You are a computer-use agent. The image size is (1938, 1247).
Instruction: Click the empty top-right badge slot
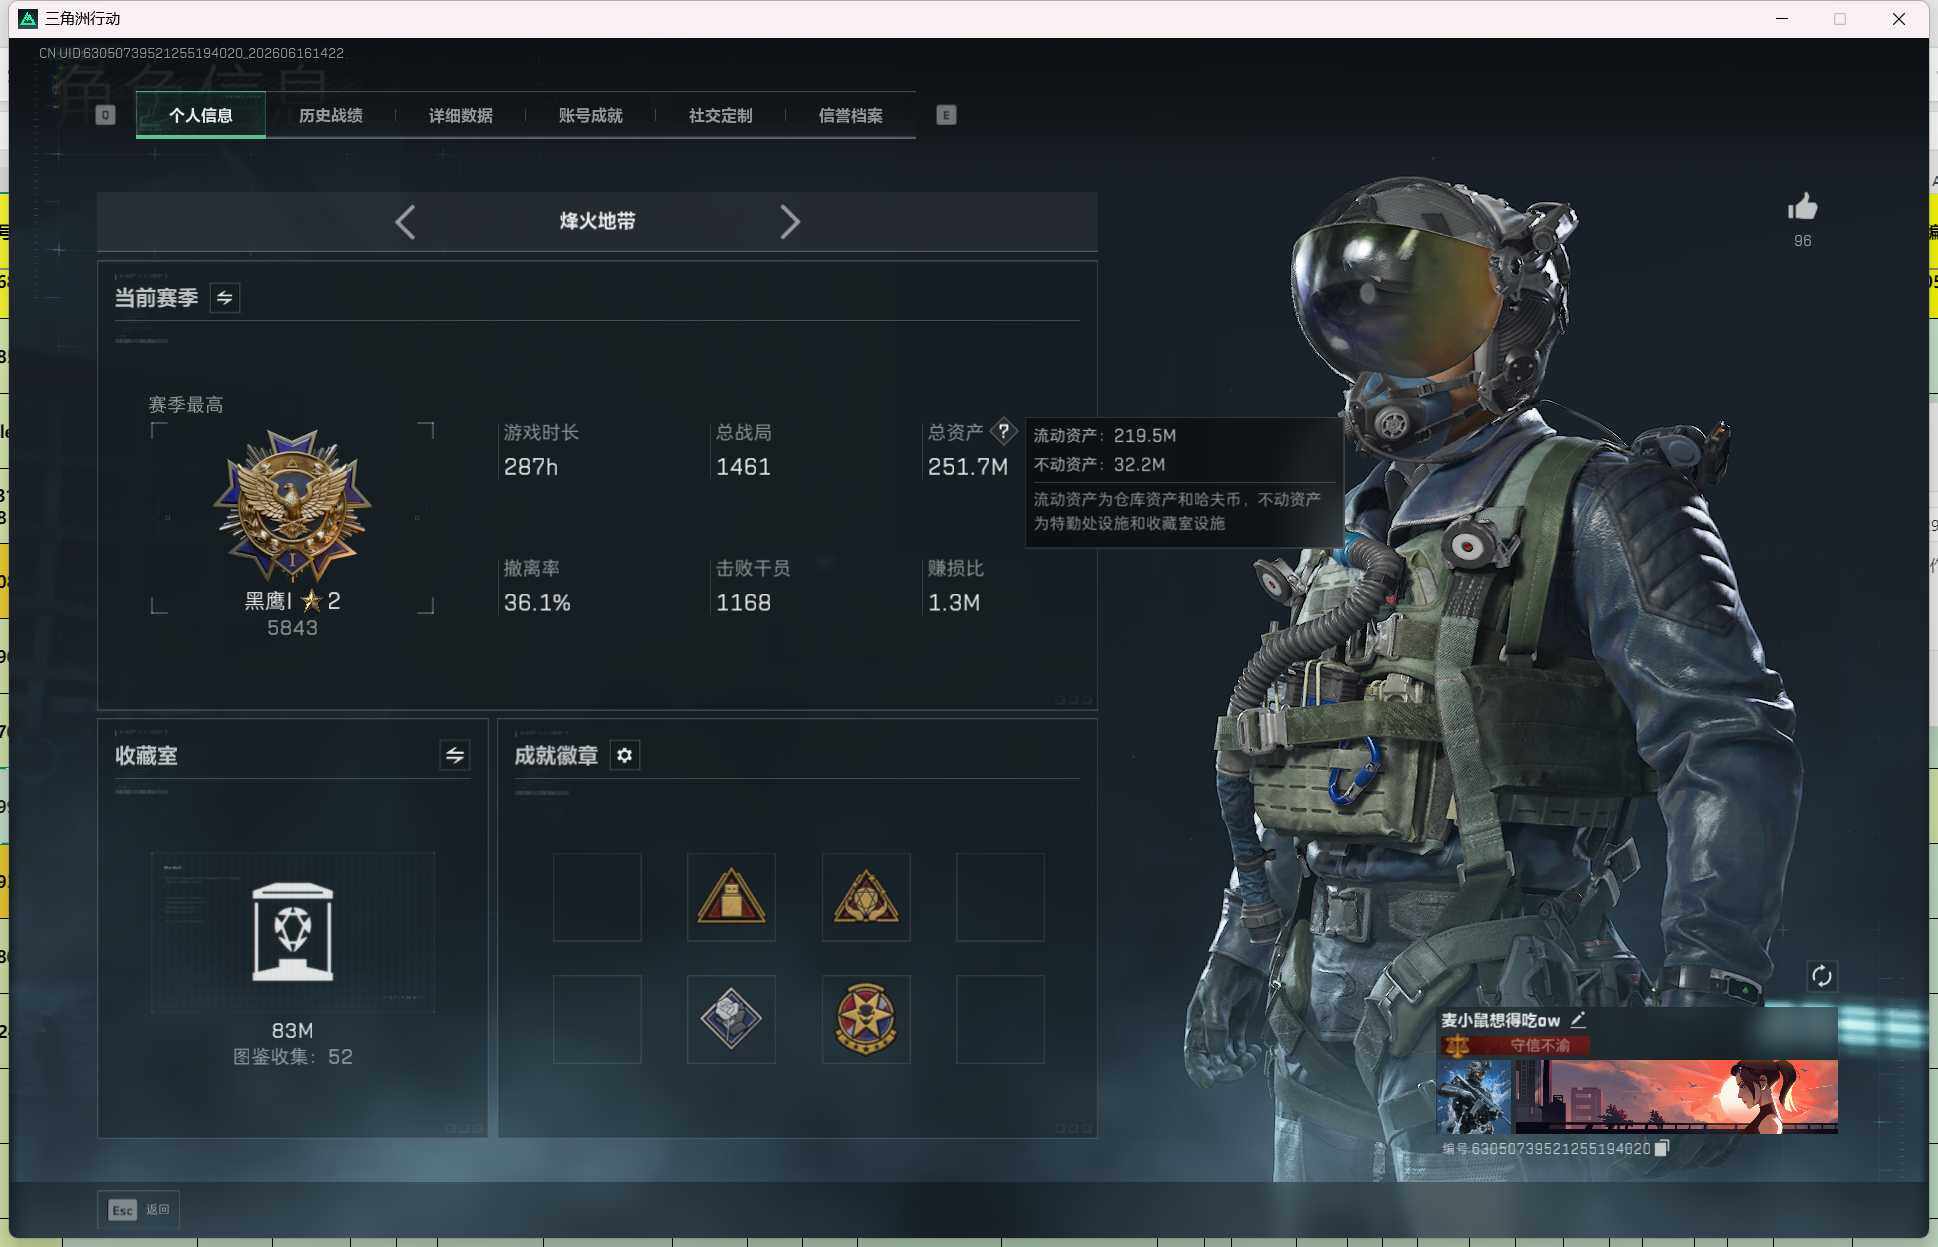1000,897
